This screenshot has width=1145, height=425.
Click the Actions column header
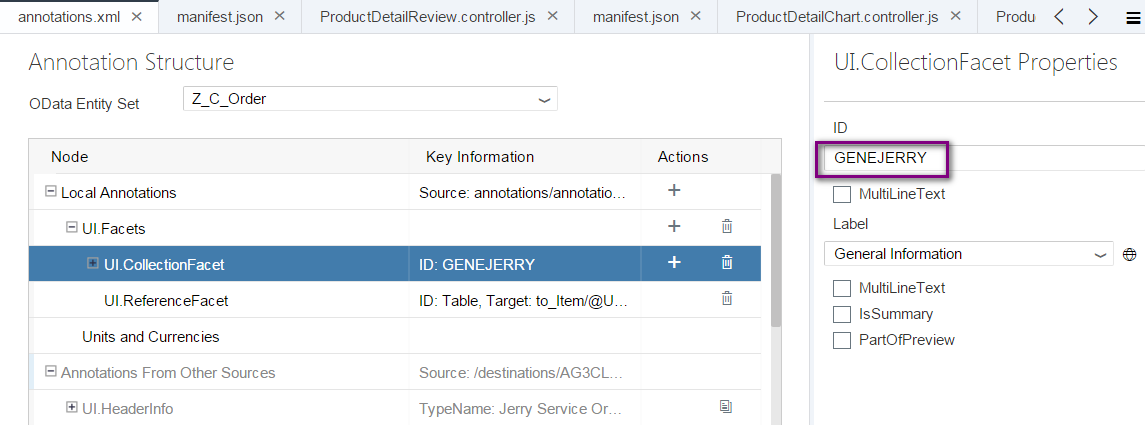683,157
